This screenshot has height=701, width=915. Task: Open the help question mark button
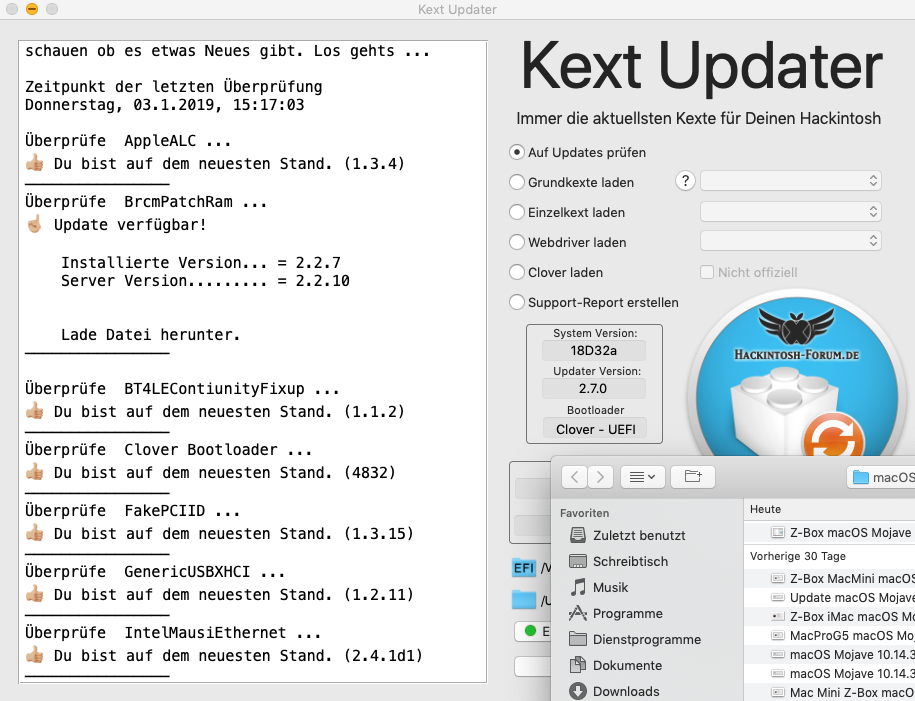tap(685, 181)
